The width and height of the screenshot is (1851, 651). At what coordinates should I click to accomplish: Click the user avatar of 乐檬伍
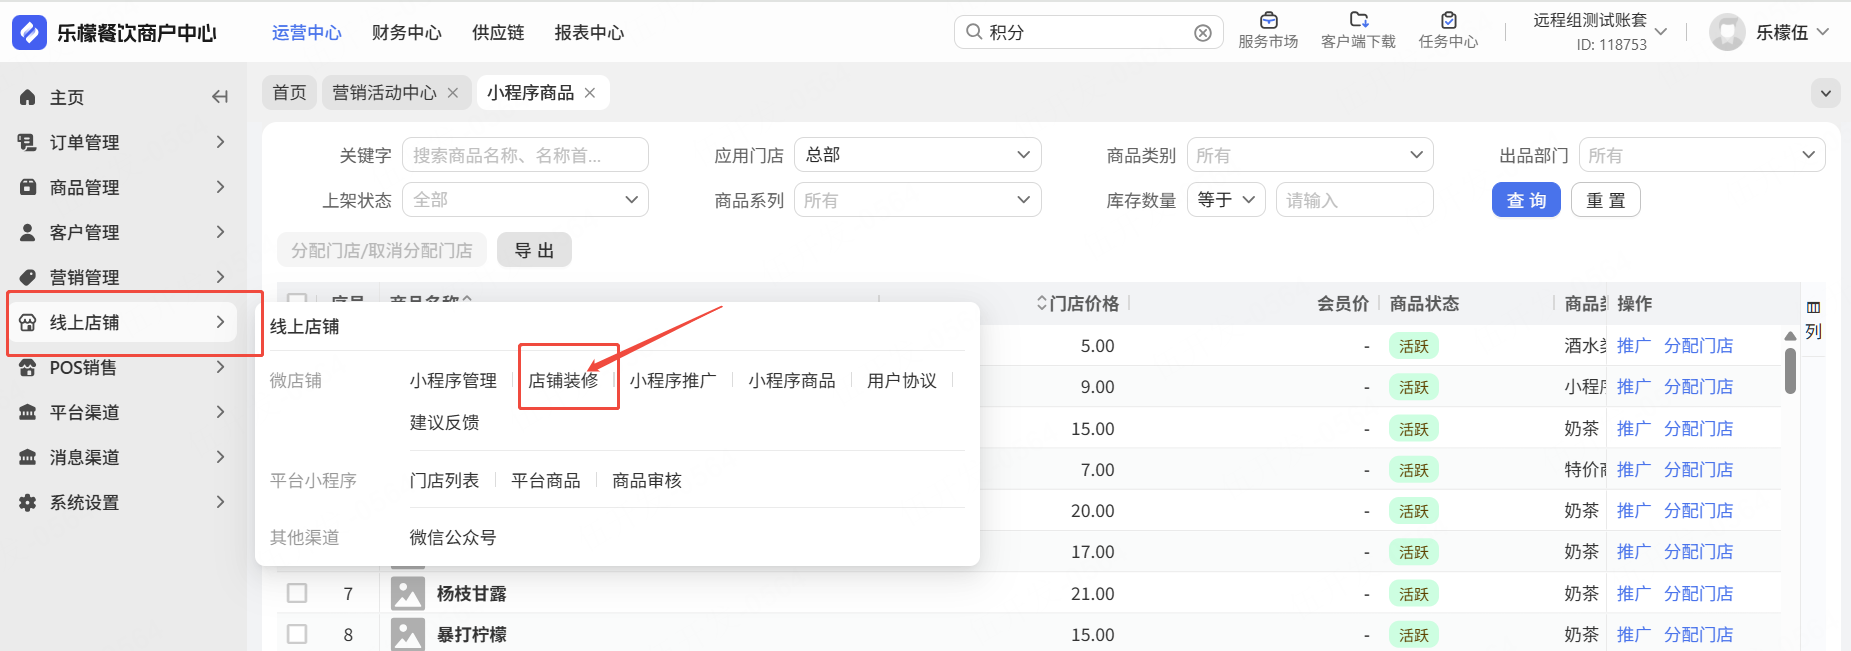pyautogui.click(x=1727, y=32)
